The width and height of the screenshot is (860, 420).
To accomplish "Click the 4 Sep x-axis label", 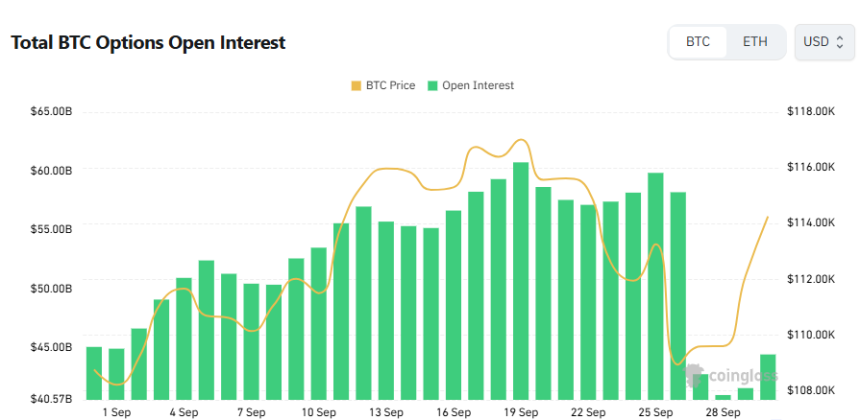I will pos(183,411).
